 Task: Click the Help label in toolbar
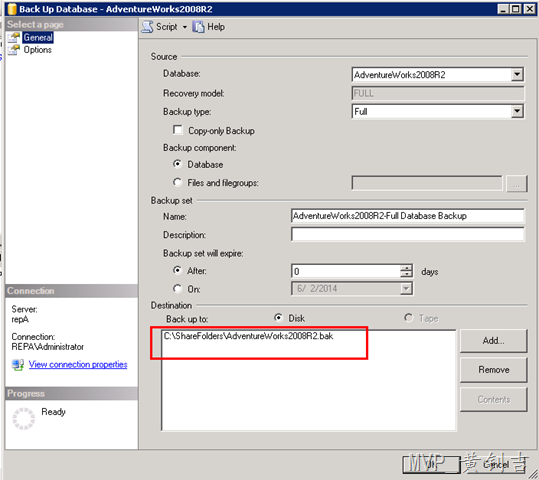216,27
